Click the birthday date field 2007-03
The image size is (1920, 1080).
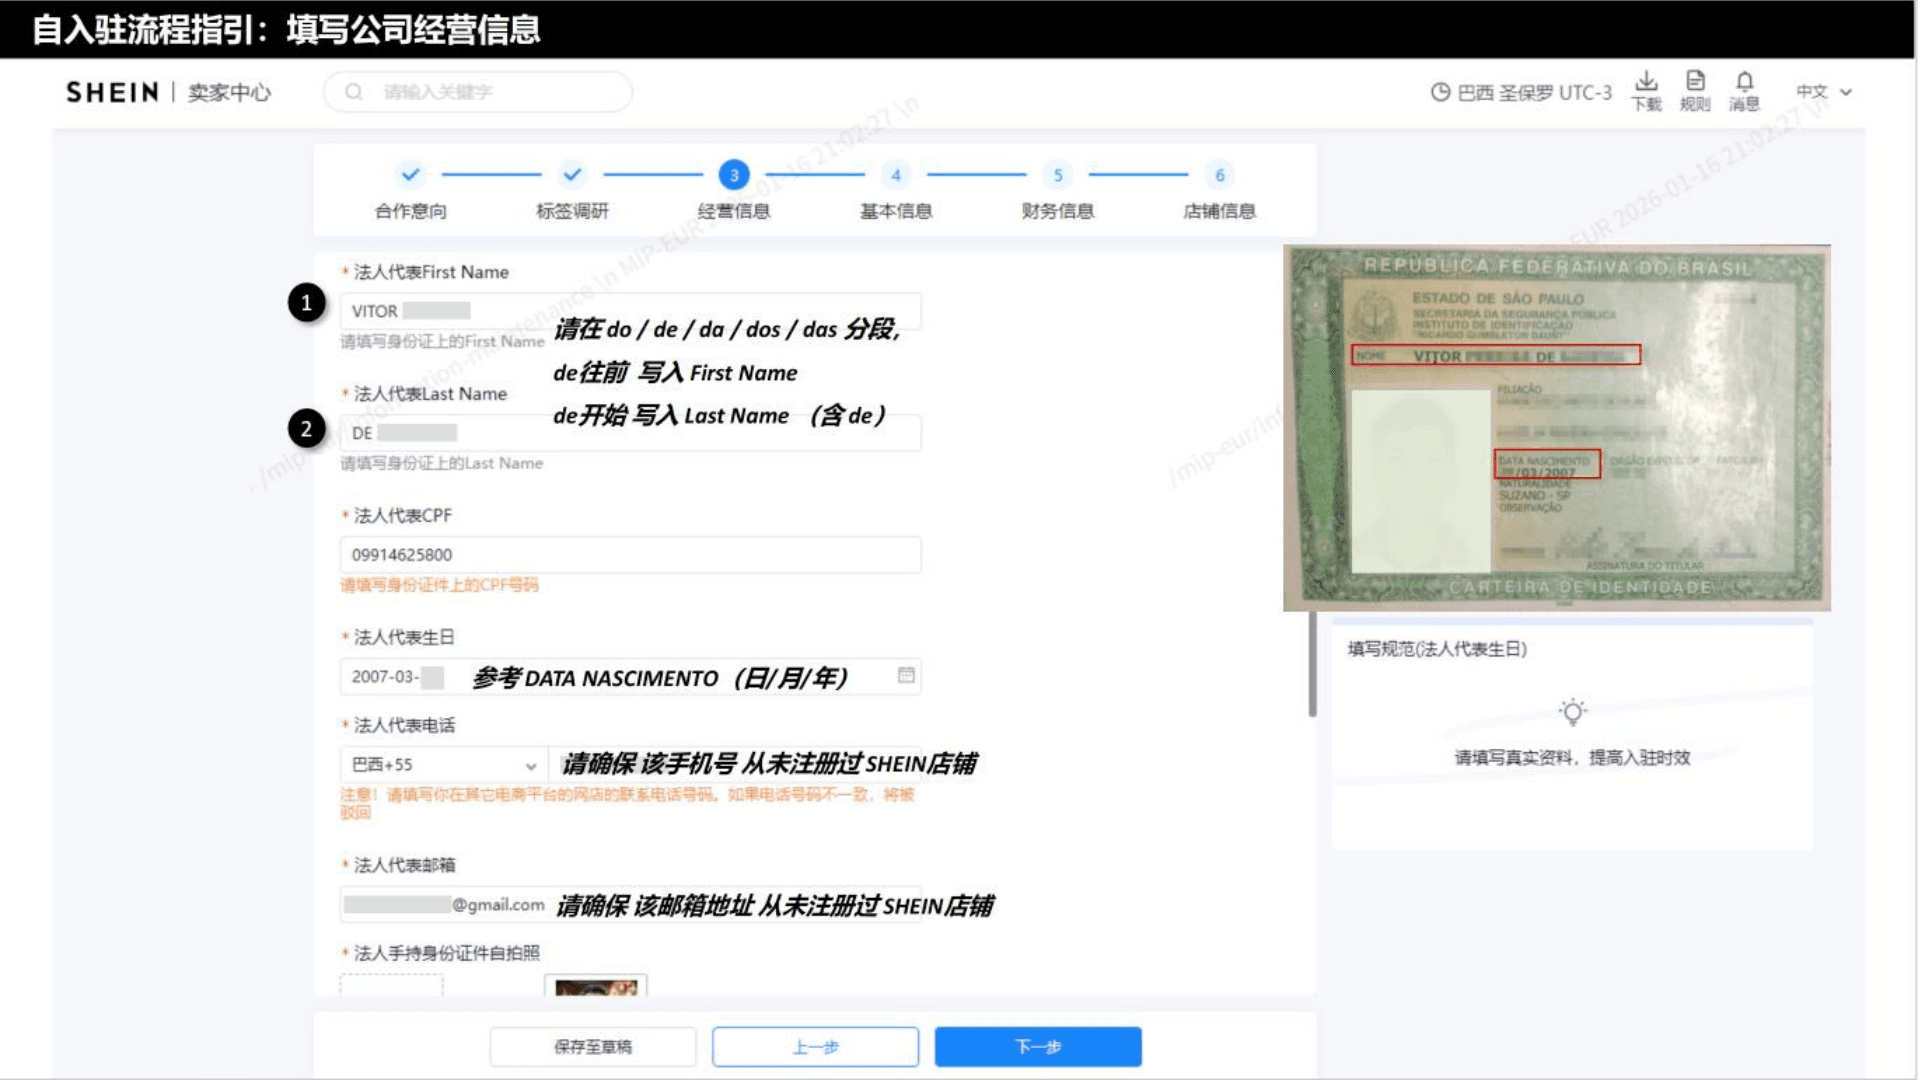click(x=630, y=677)
